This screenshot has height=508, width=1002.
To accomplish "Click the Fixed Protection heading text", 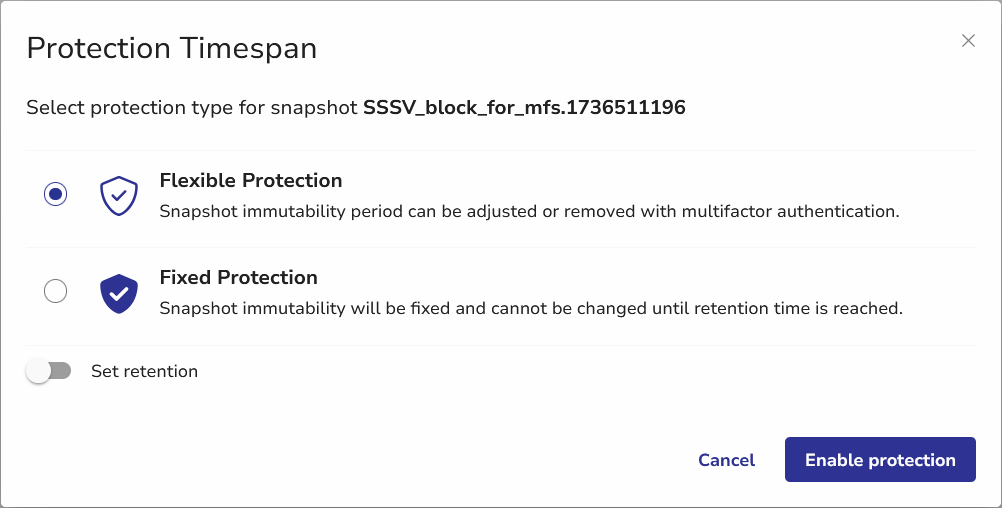I will [x=238, y=278].
